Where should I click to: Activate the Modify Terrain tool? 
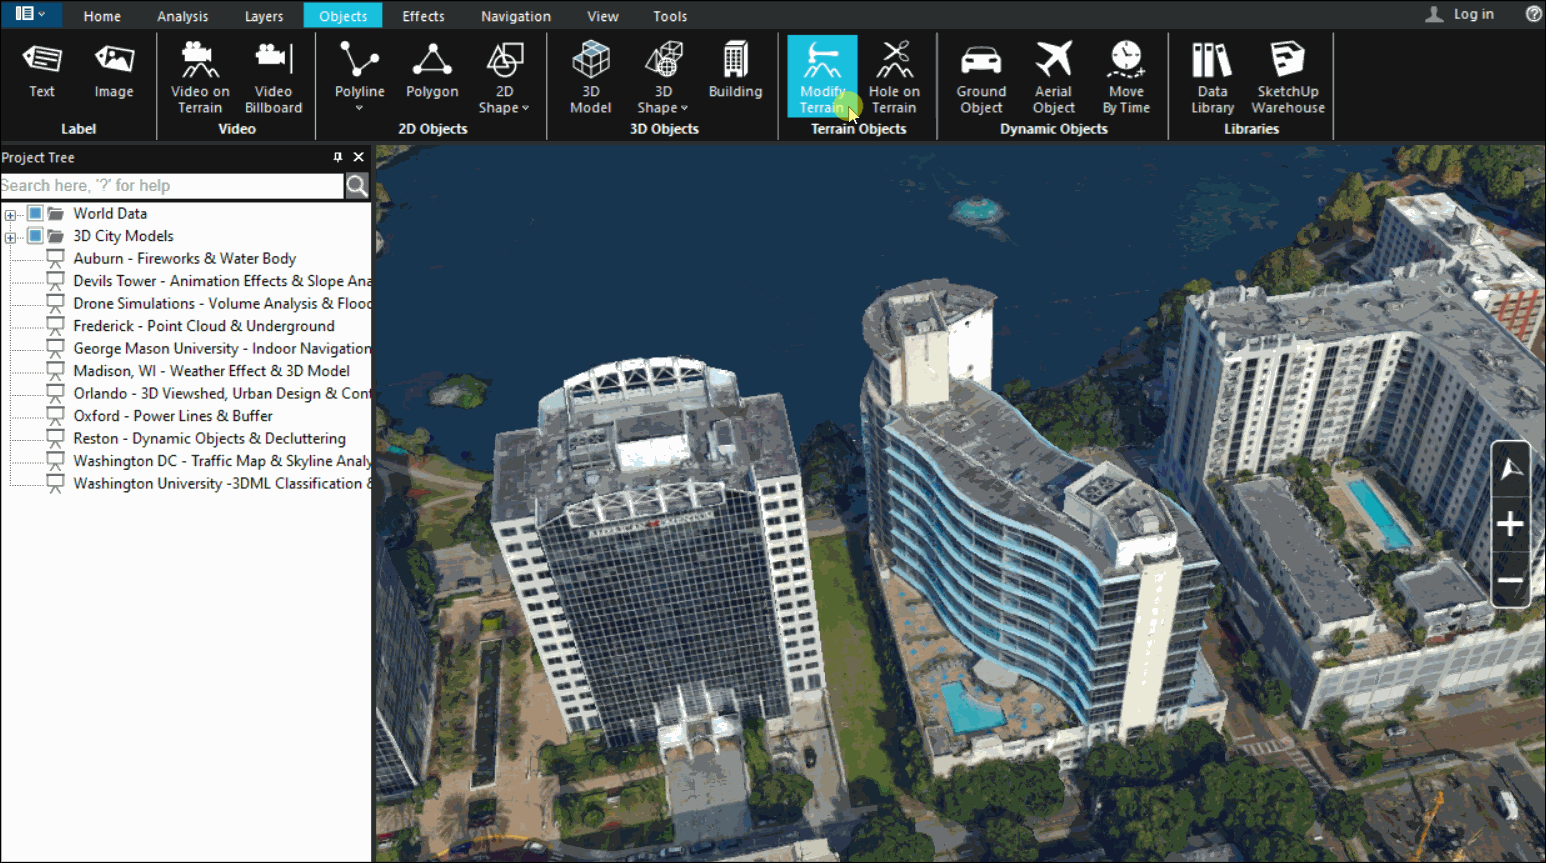822,77
